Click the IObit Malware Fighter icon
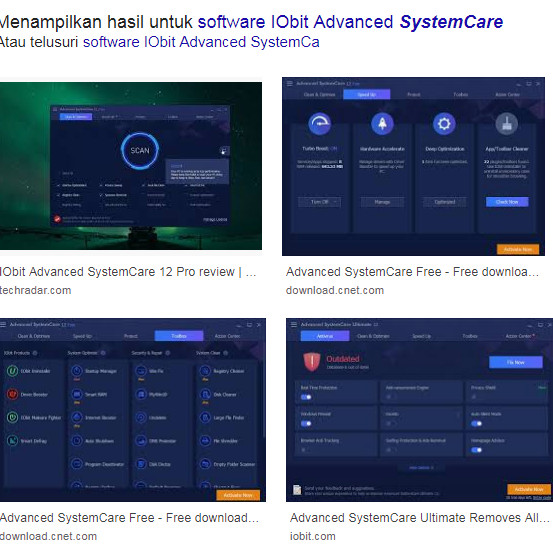 tap(12, 418)
